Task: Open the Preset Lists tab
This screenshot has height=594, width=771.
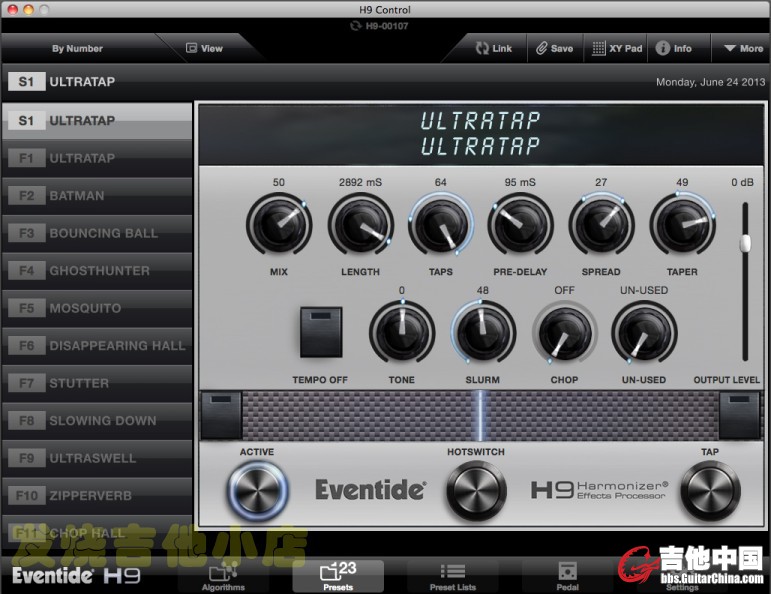Action: (x=452, y=577)
